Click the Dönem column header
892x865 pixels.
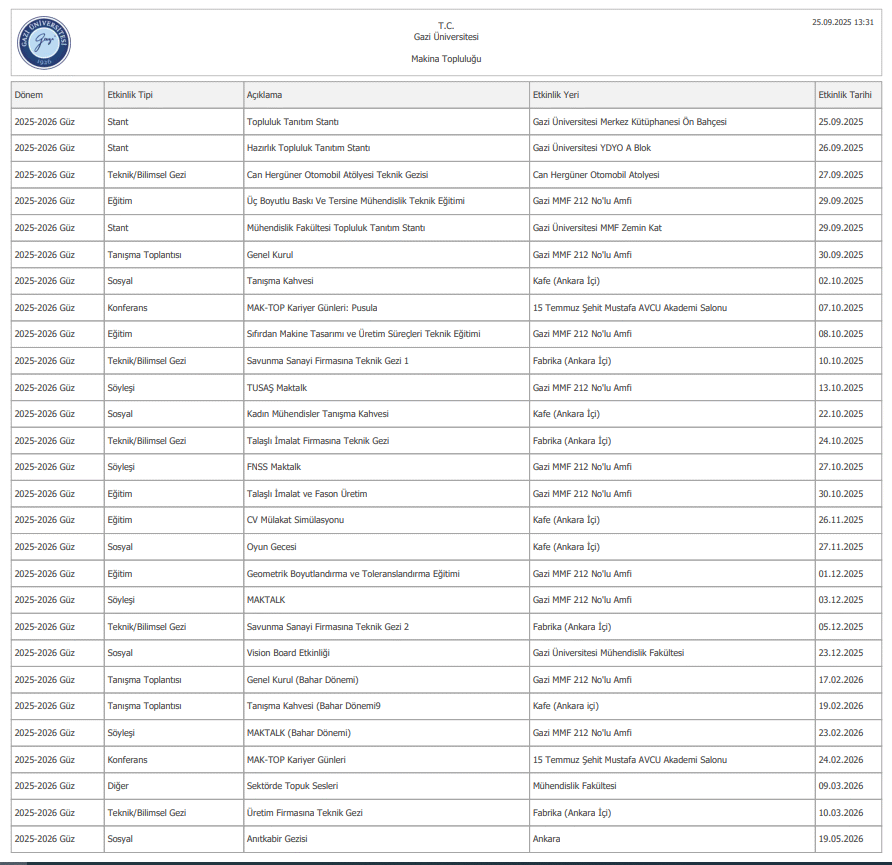(x=29, y=95)
